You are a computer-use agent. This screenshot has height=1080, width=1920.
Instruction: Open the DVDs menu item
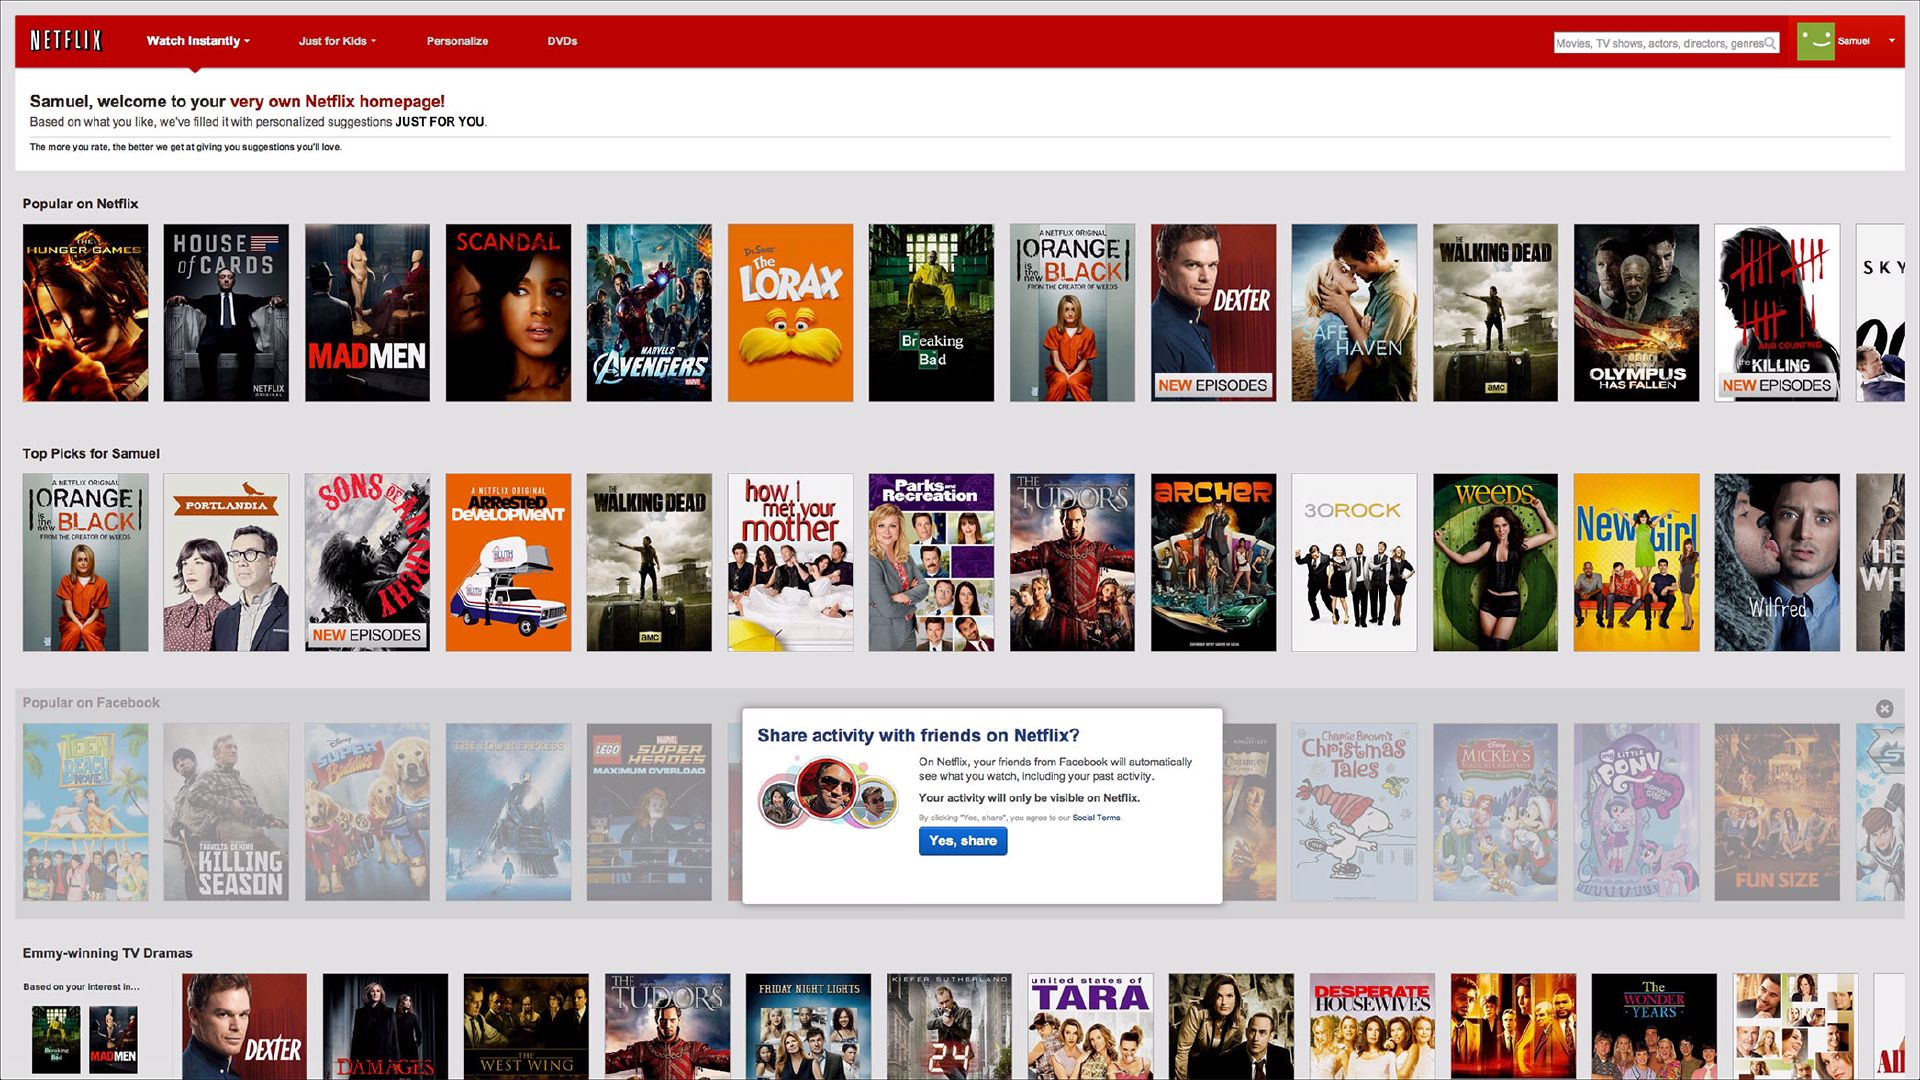562,41
